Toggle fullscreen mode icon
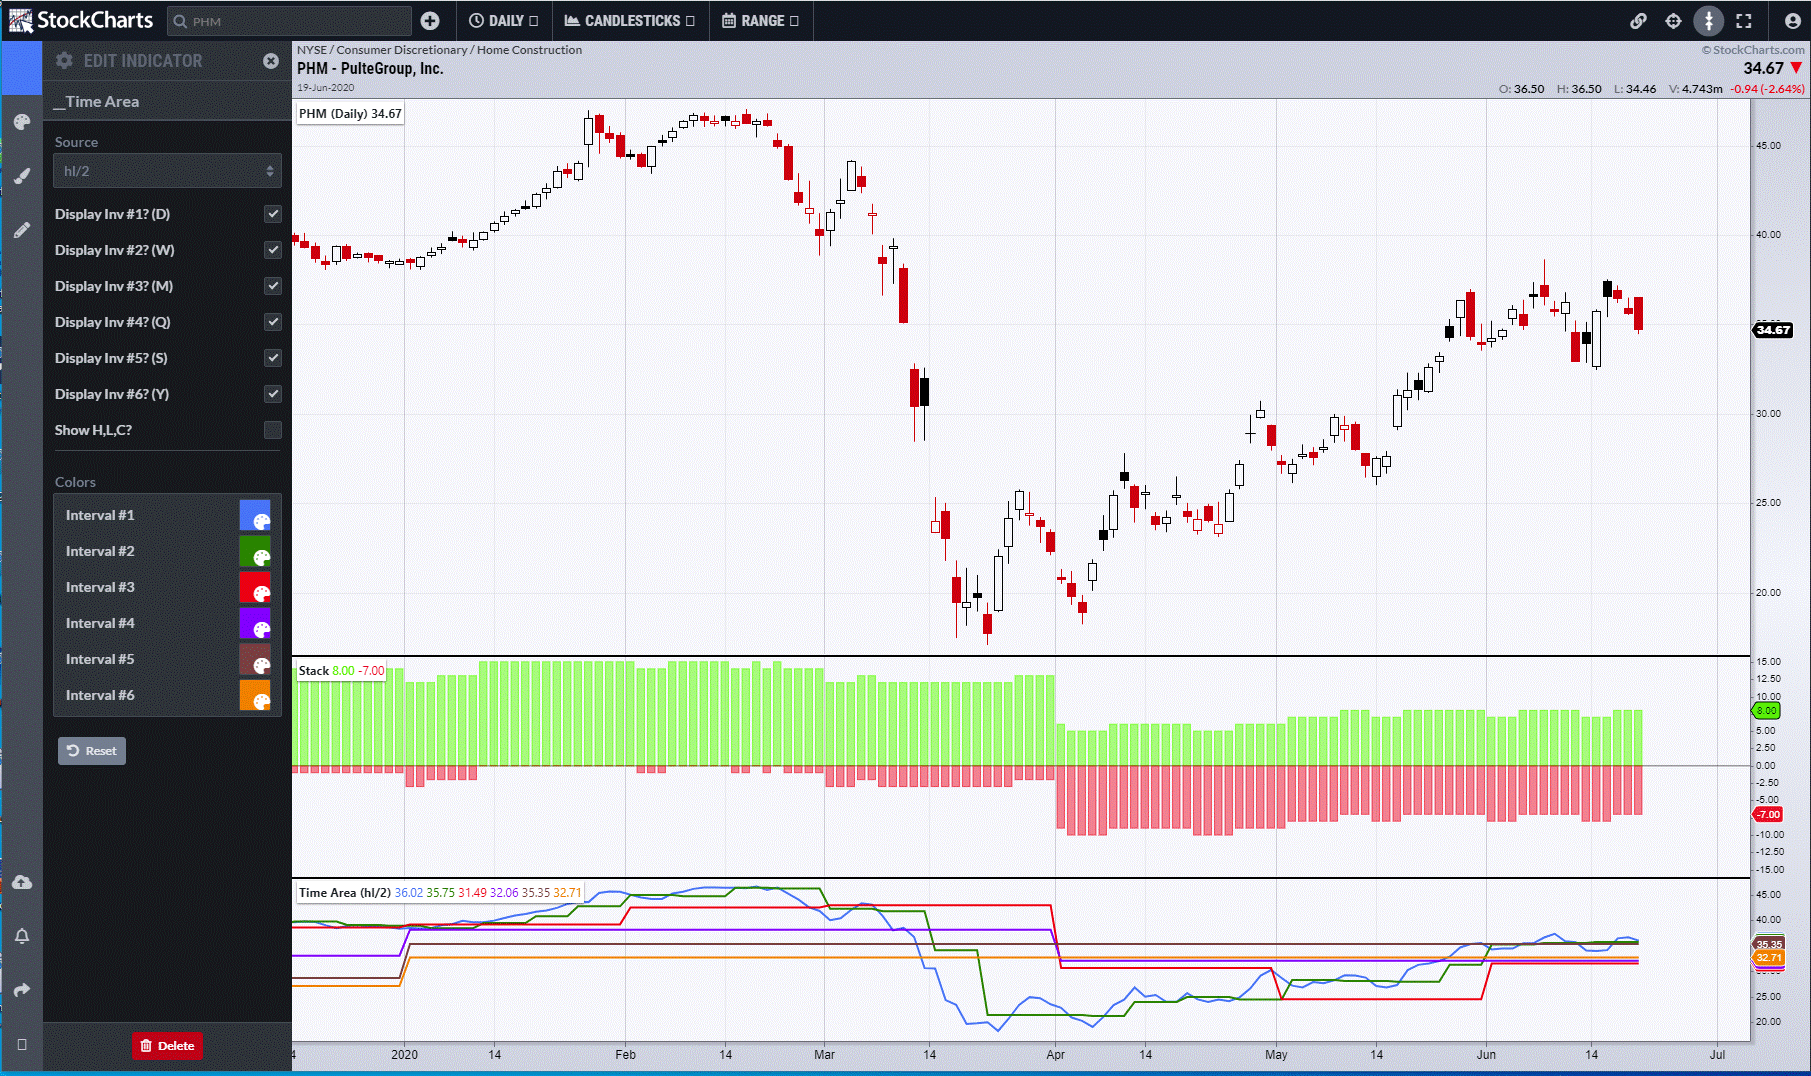 pos(1744,21)
